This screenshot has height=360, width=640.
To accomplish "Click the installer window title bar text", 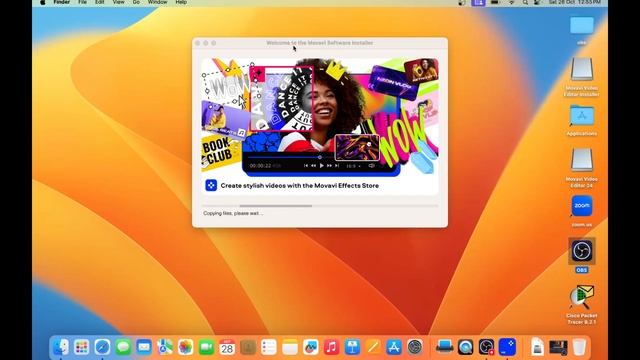I will pos(320,42).
